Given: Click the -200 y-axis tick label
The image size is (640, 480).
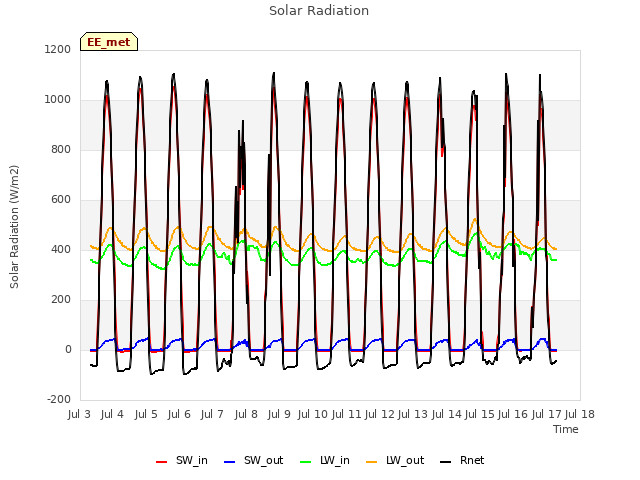Looking at the screenshot, I should tap(59, 399).
